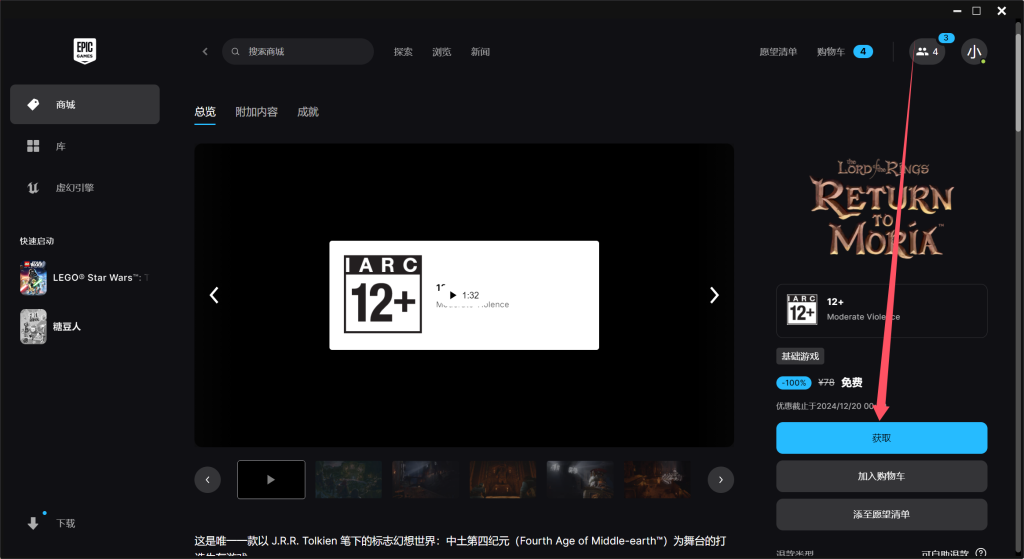The image size is (1024, 559).
Task: Close the Epic Games Launcher window
Action: (1002, 11)
